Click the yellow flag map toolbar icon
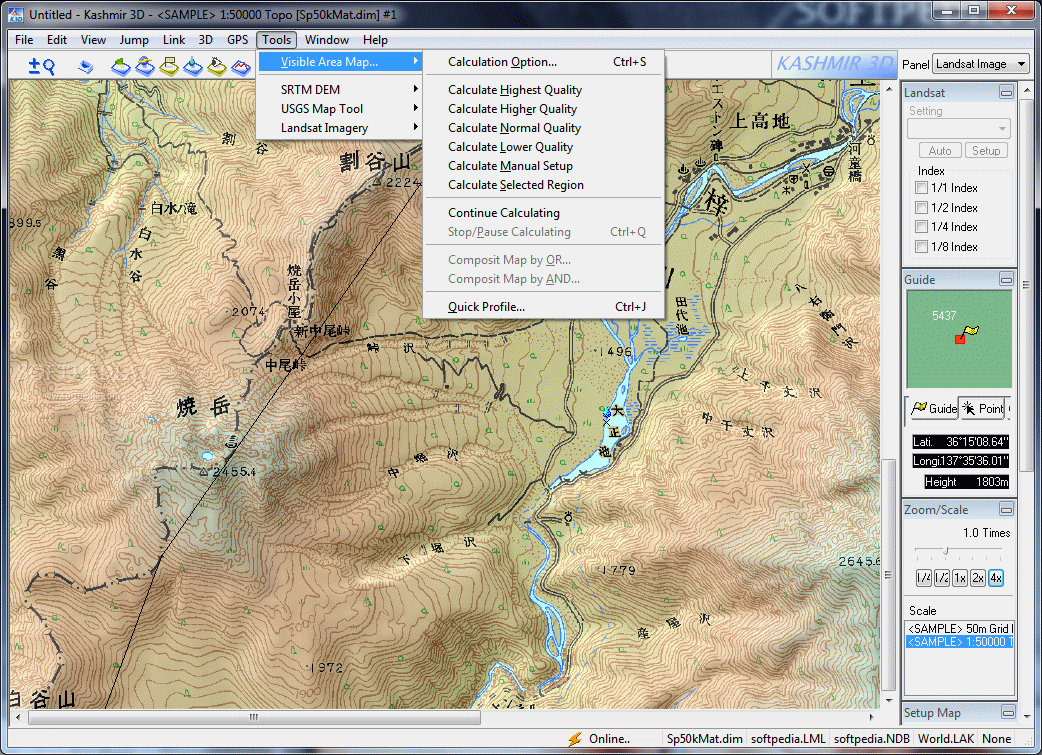This screenshot has width=1042, height=755. coord(169,66)
